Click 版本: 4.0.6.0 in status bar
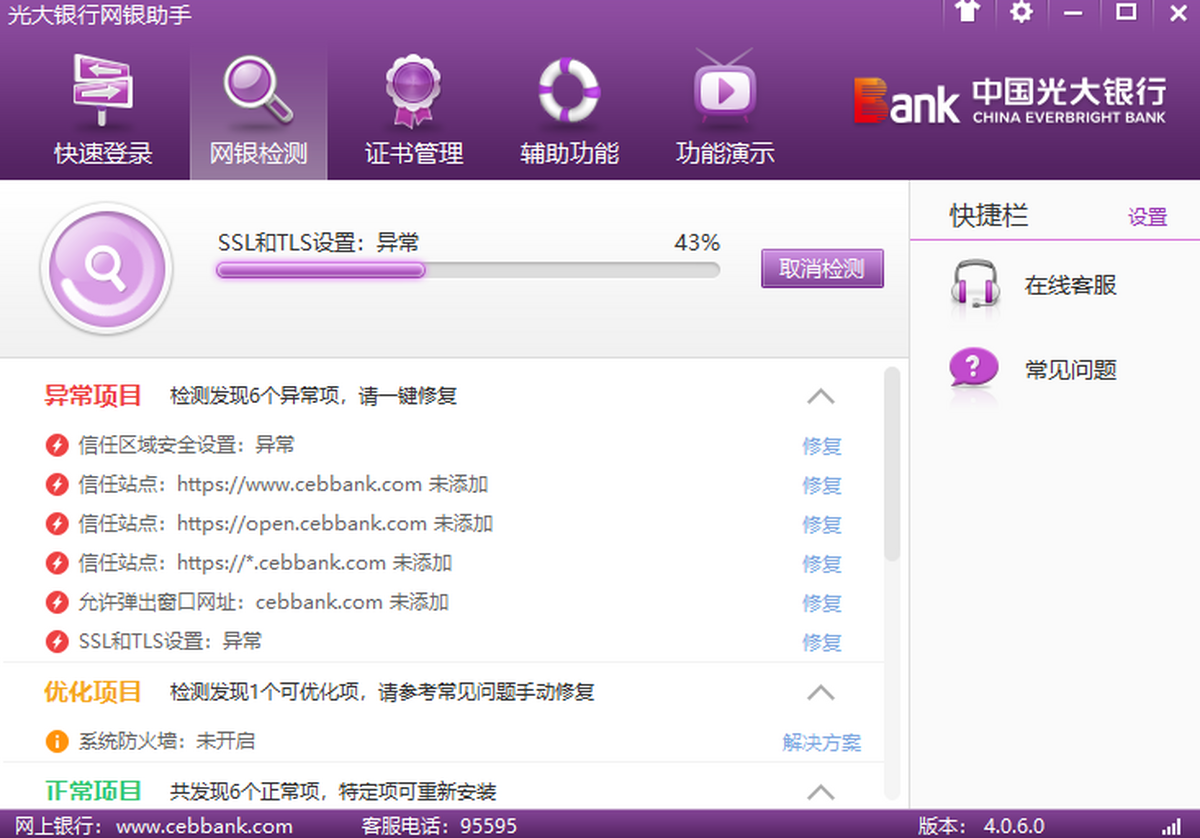The width and height of the screenshot is (1200, 838). coord(982,826)
